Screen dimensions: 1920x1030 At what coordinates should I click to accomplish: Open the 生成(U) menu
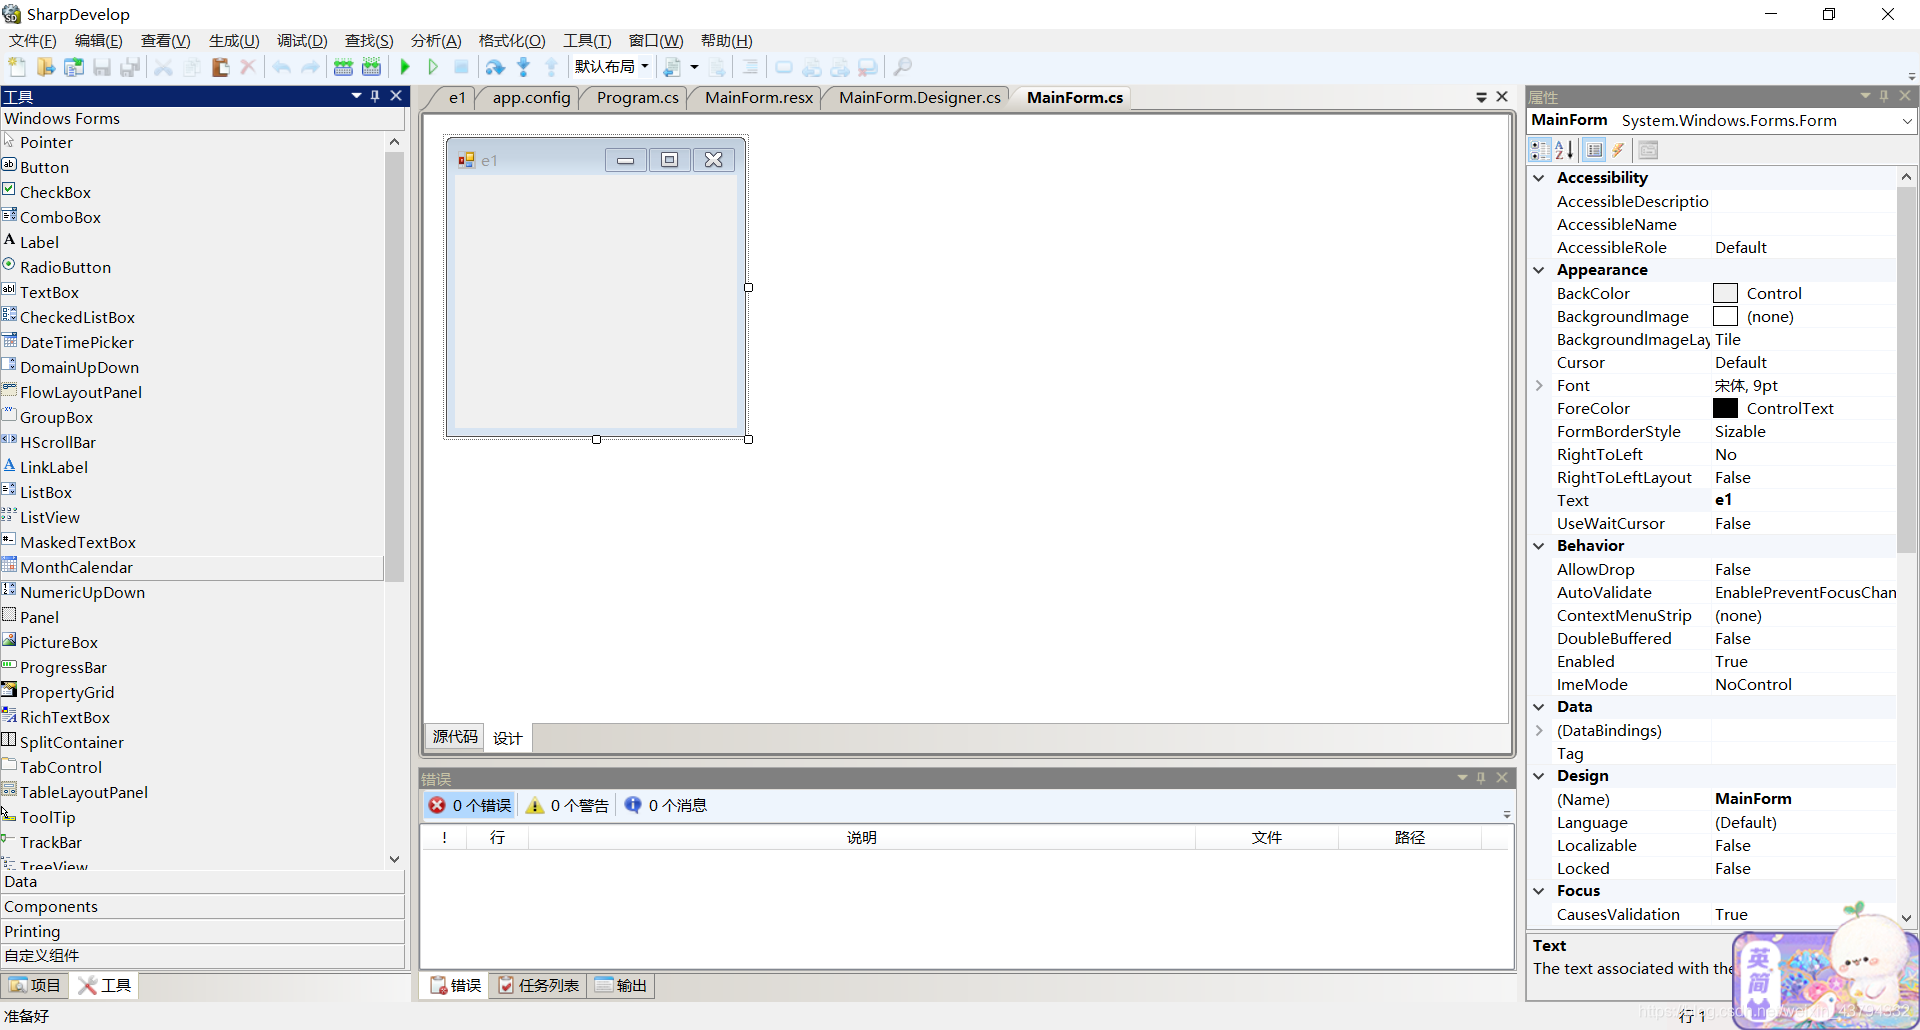click(234, 40)
